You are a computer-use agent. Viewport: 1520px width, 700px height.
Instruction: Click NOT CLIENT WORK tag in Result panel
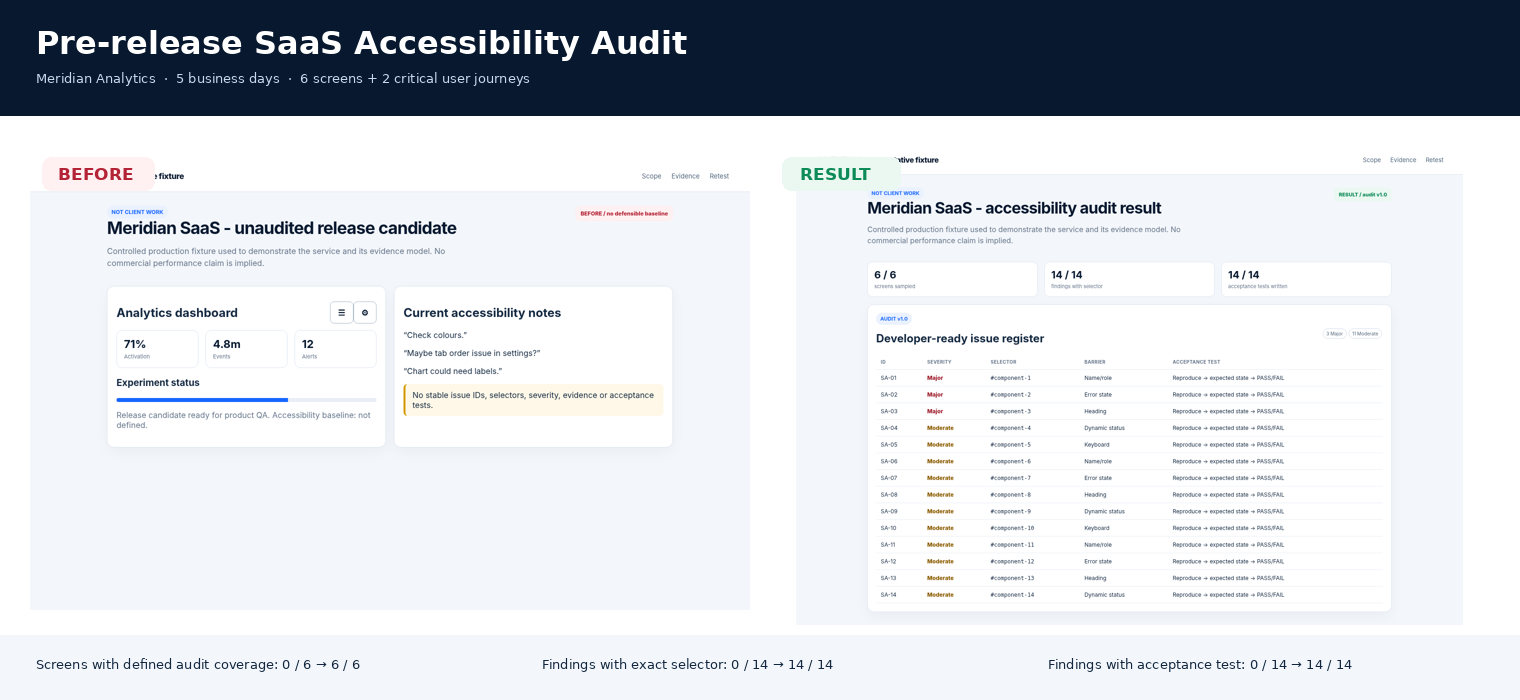click(895, 193)
